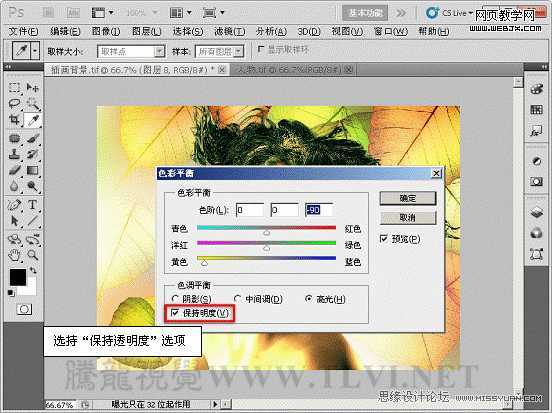
Task: Select the Path Selection tool
Action: [14, 221]
